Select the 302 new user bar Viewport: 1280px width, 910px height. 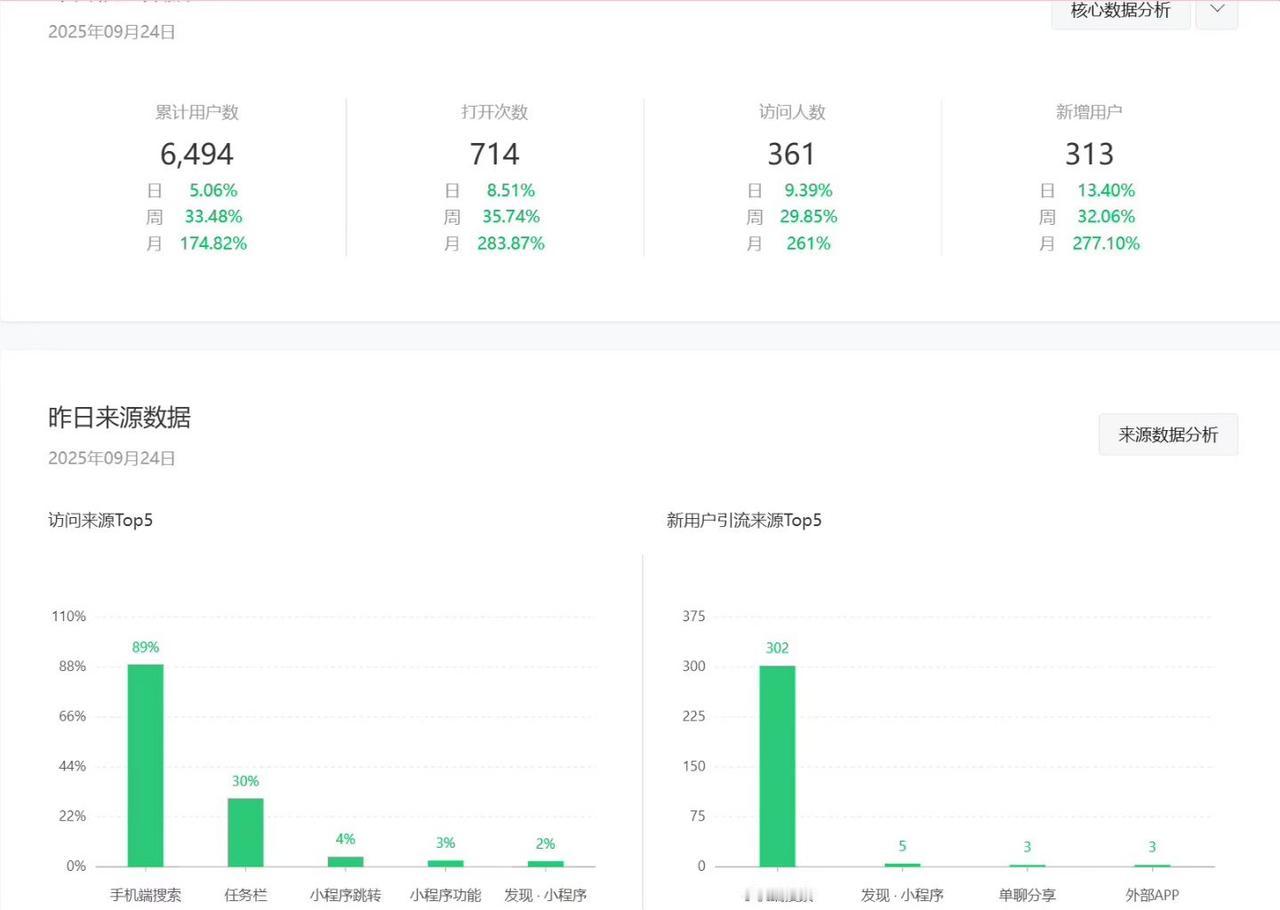(777, 766)
